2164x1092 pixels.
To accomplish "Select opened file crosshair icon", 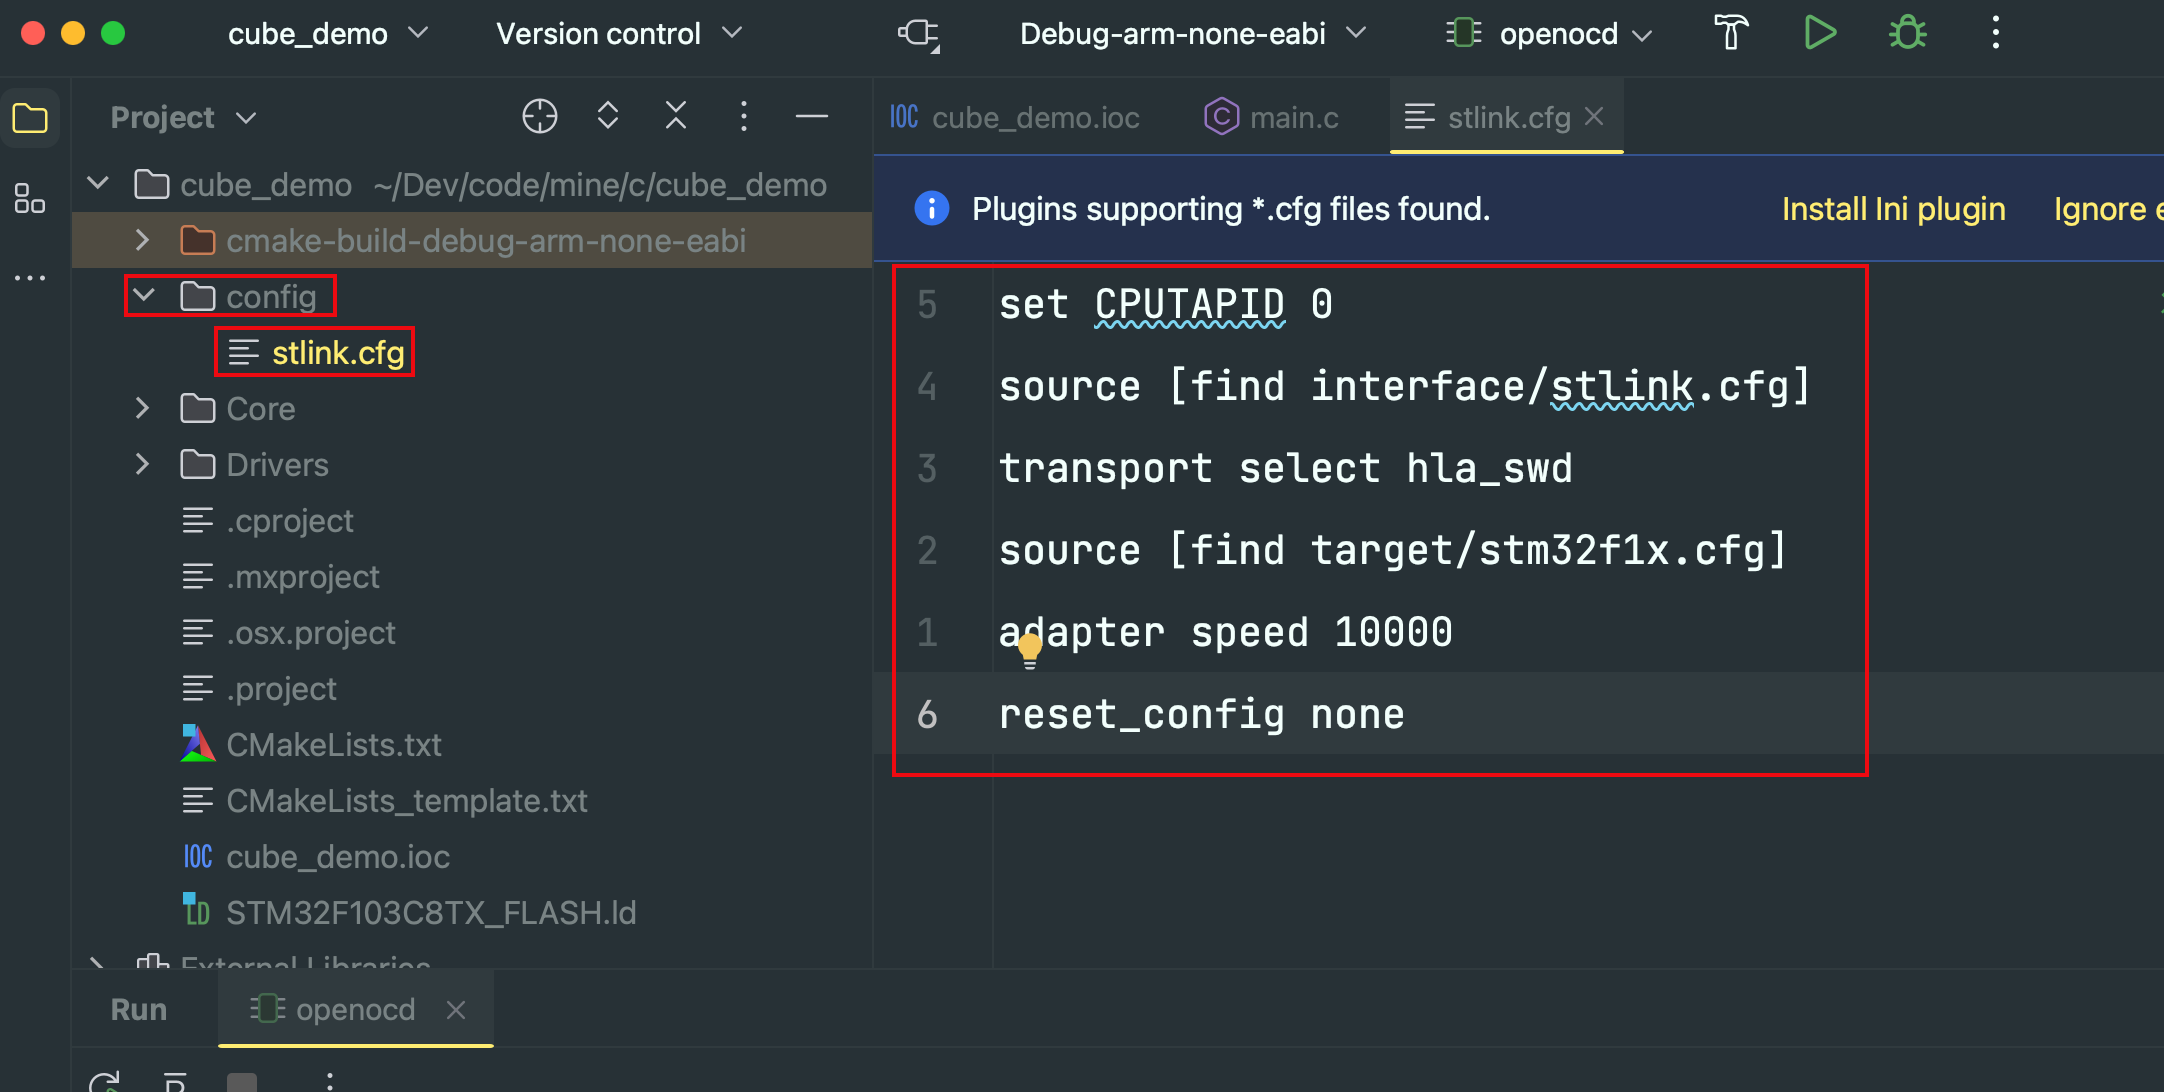I will click(x=540, y=117).
